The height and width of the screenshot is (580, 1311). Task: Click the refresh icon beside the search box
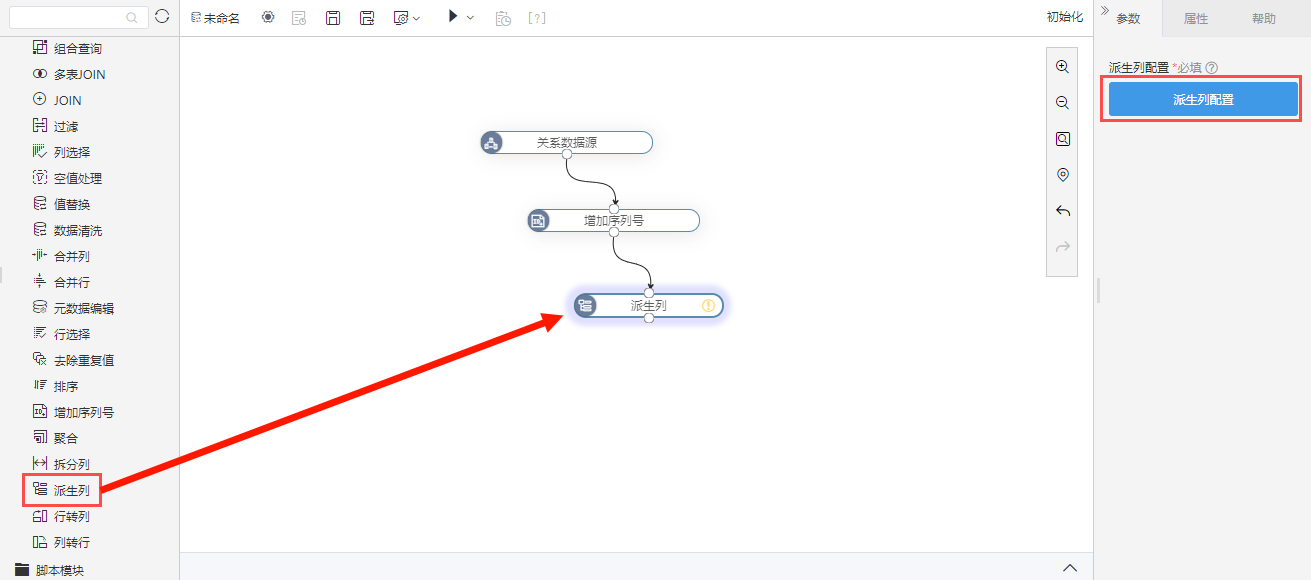[162, 17]
